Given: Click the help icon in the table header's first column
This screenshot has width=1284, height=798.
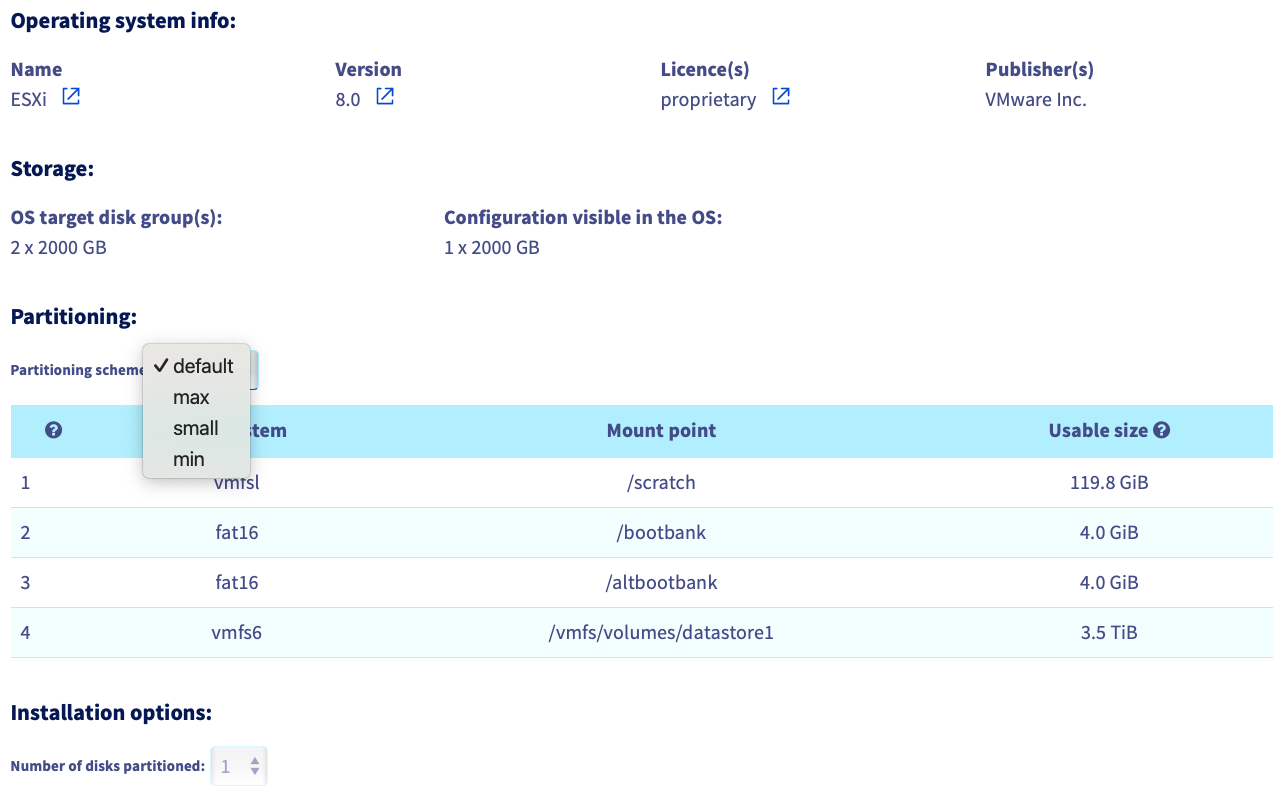Looking at the screenshot, I should pos(54,431).
